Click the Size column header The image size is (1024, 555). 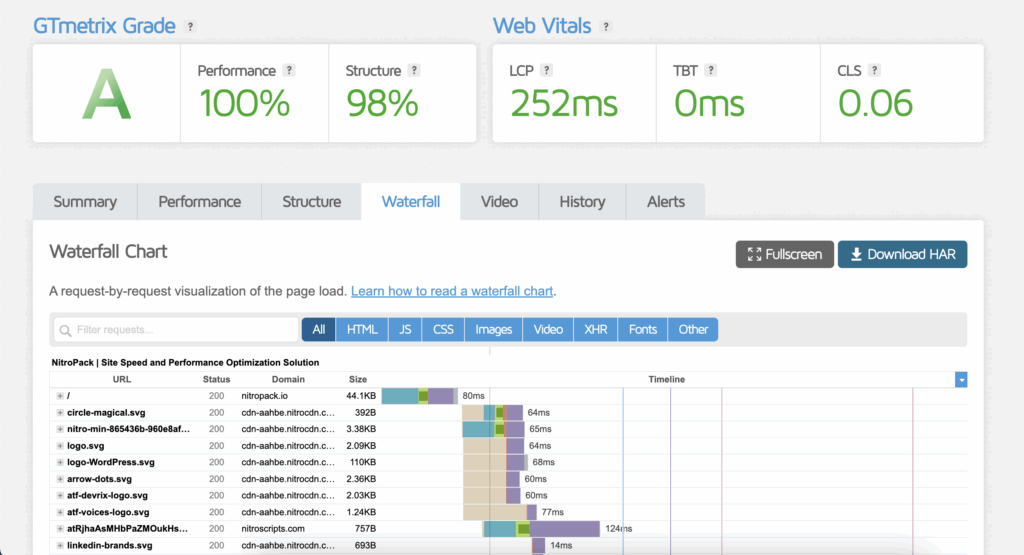point(358,379)
